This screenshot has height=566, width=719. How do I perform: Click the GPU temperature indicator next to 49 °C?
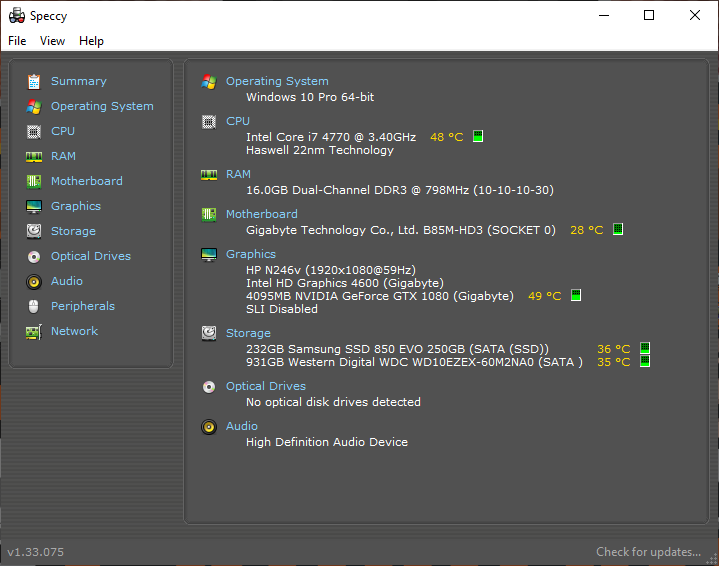[x=576, y=295]
